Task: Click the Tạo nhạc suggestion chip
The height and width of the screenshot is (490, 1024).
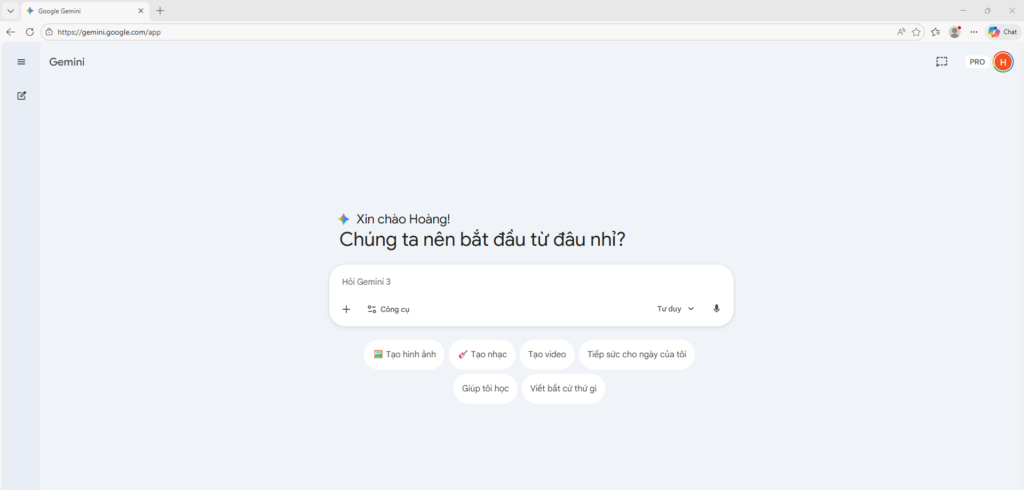Action: click(482, 354)
